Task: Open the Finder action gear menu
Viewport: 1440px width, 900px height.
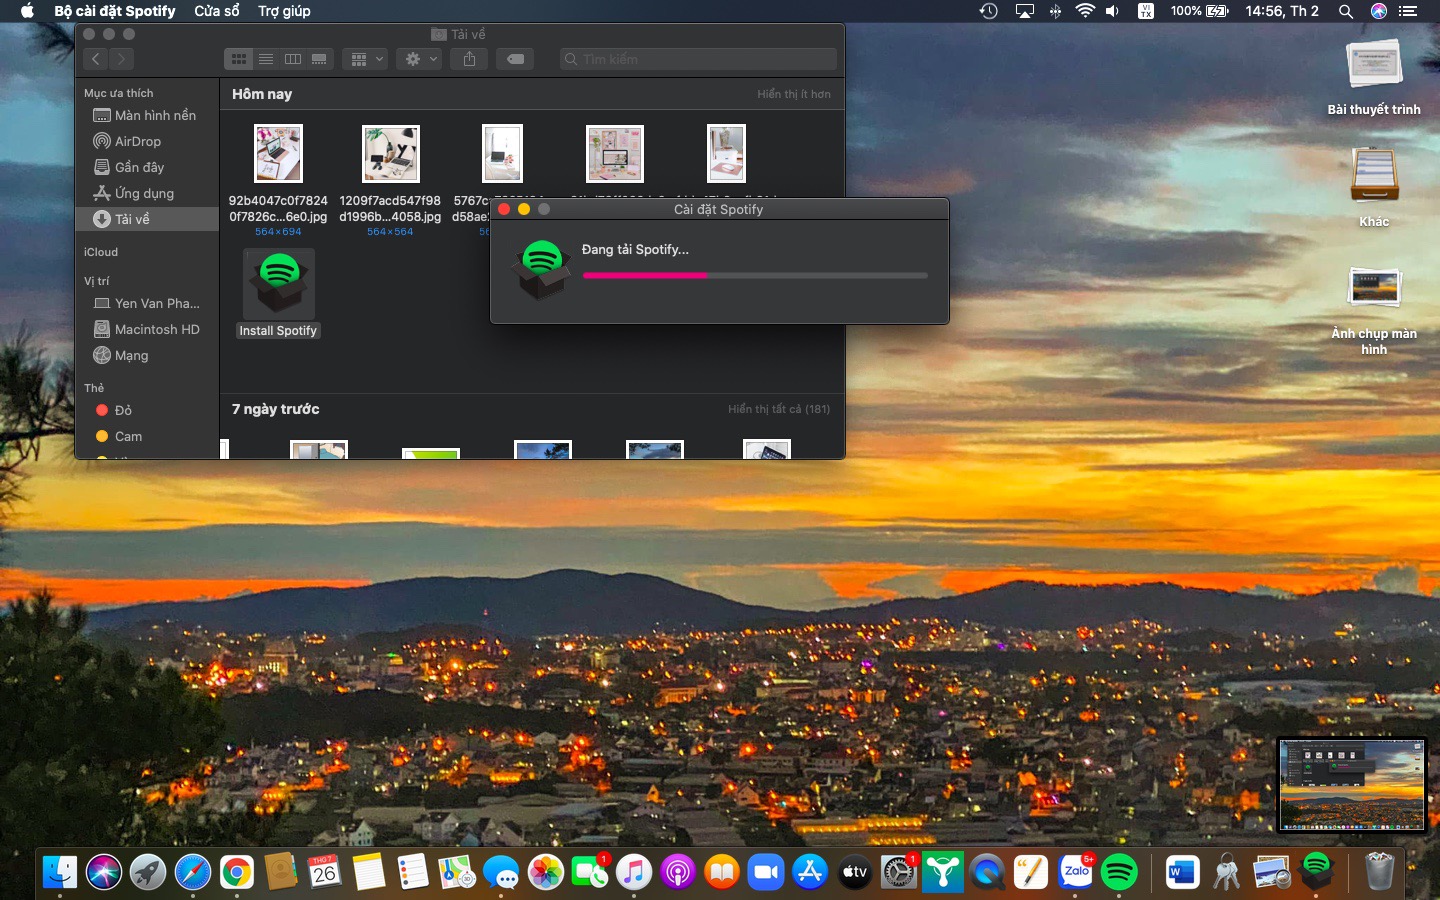Action: click(x=419, y=60)
